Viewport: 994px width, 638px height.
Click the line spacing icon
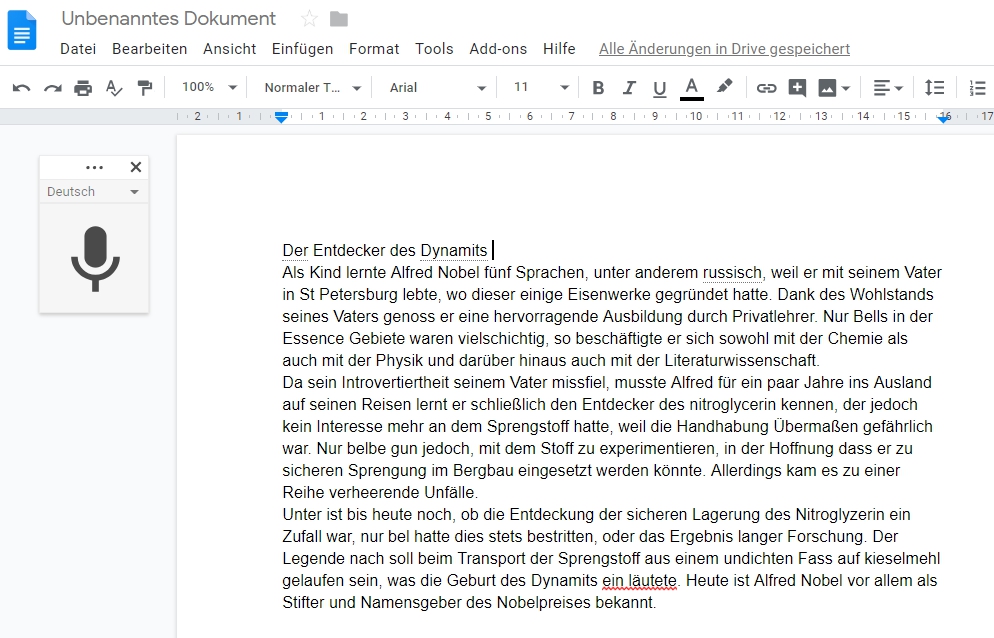(934, 88)
